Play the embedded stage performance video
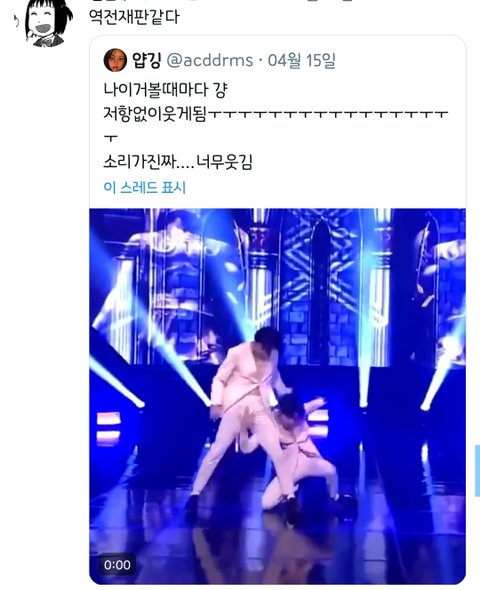The width and height of the screenshot is (480, 590). [278, 396]
